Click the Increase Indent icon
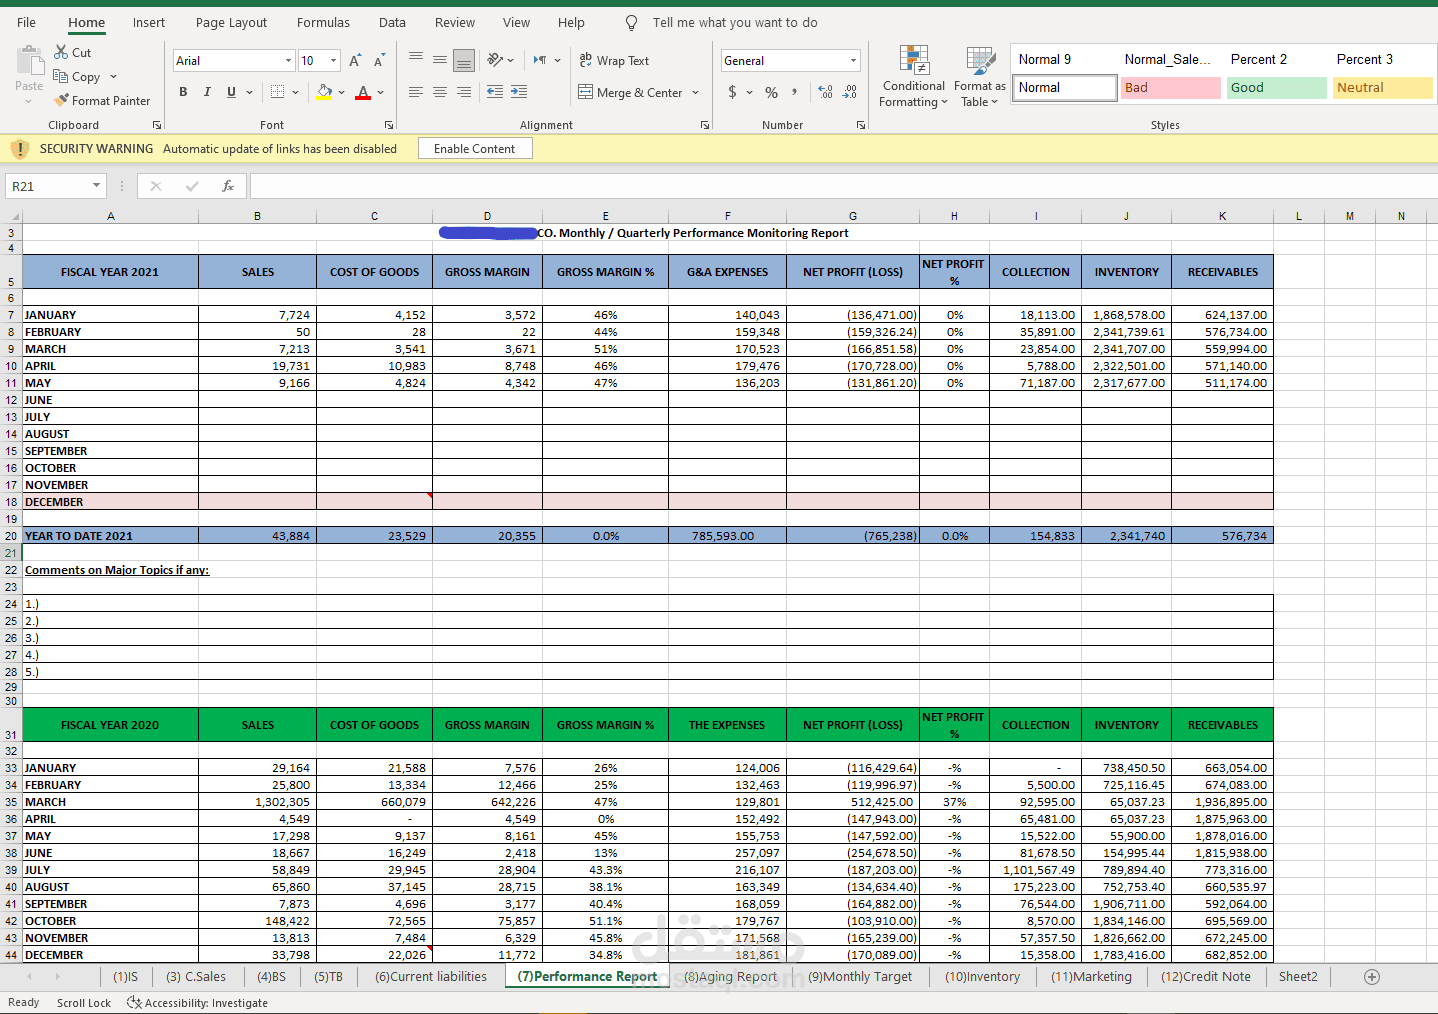 pyautogui.click(x=518, y=92)
